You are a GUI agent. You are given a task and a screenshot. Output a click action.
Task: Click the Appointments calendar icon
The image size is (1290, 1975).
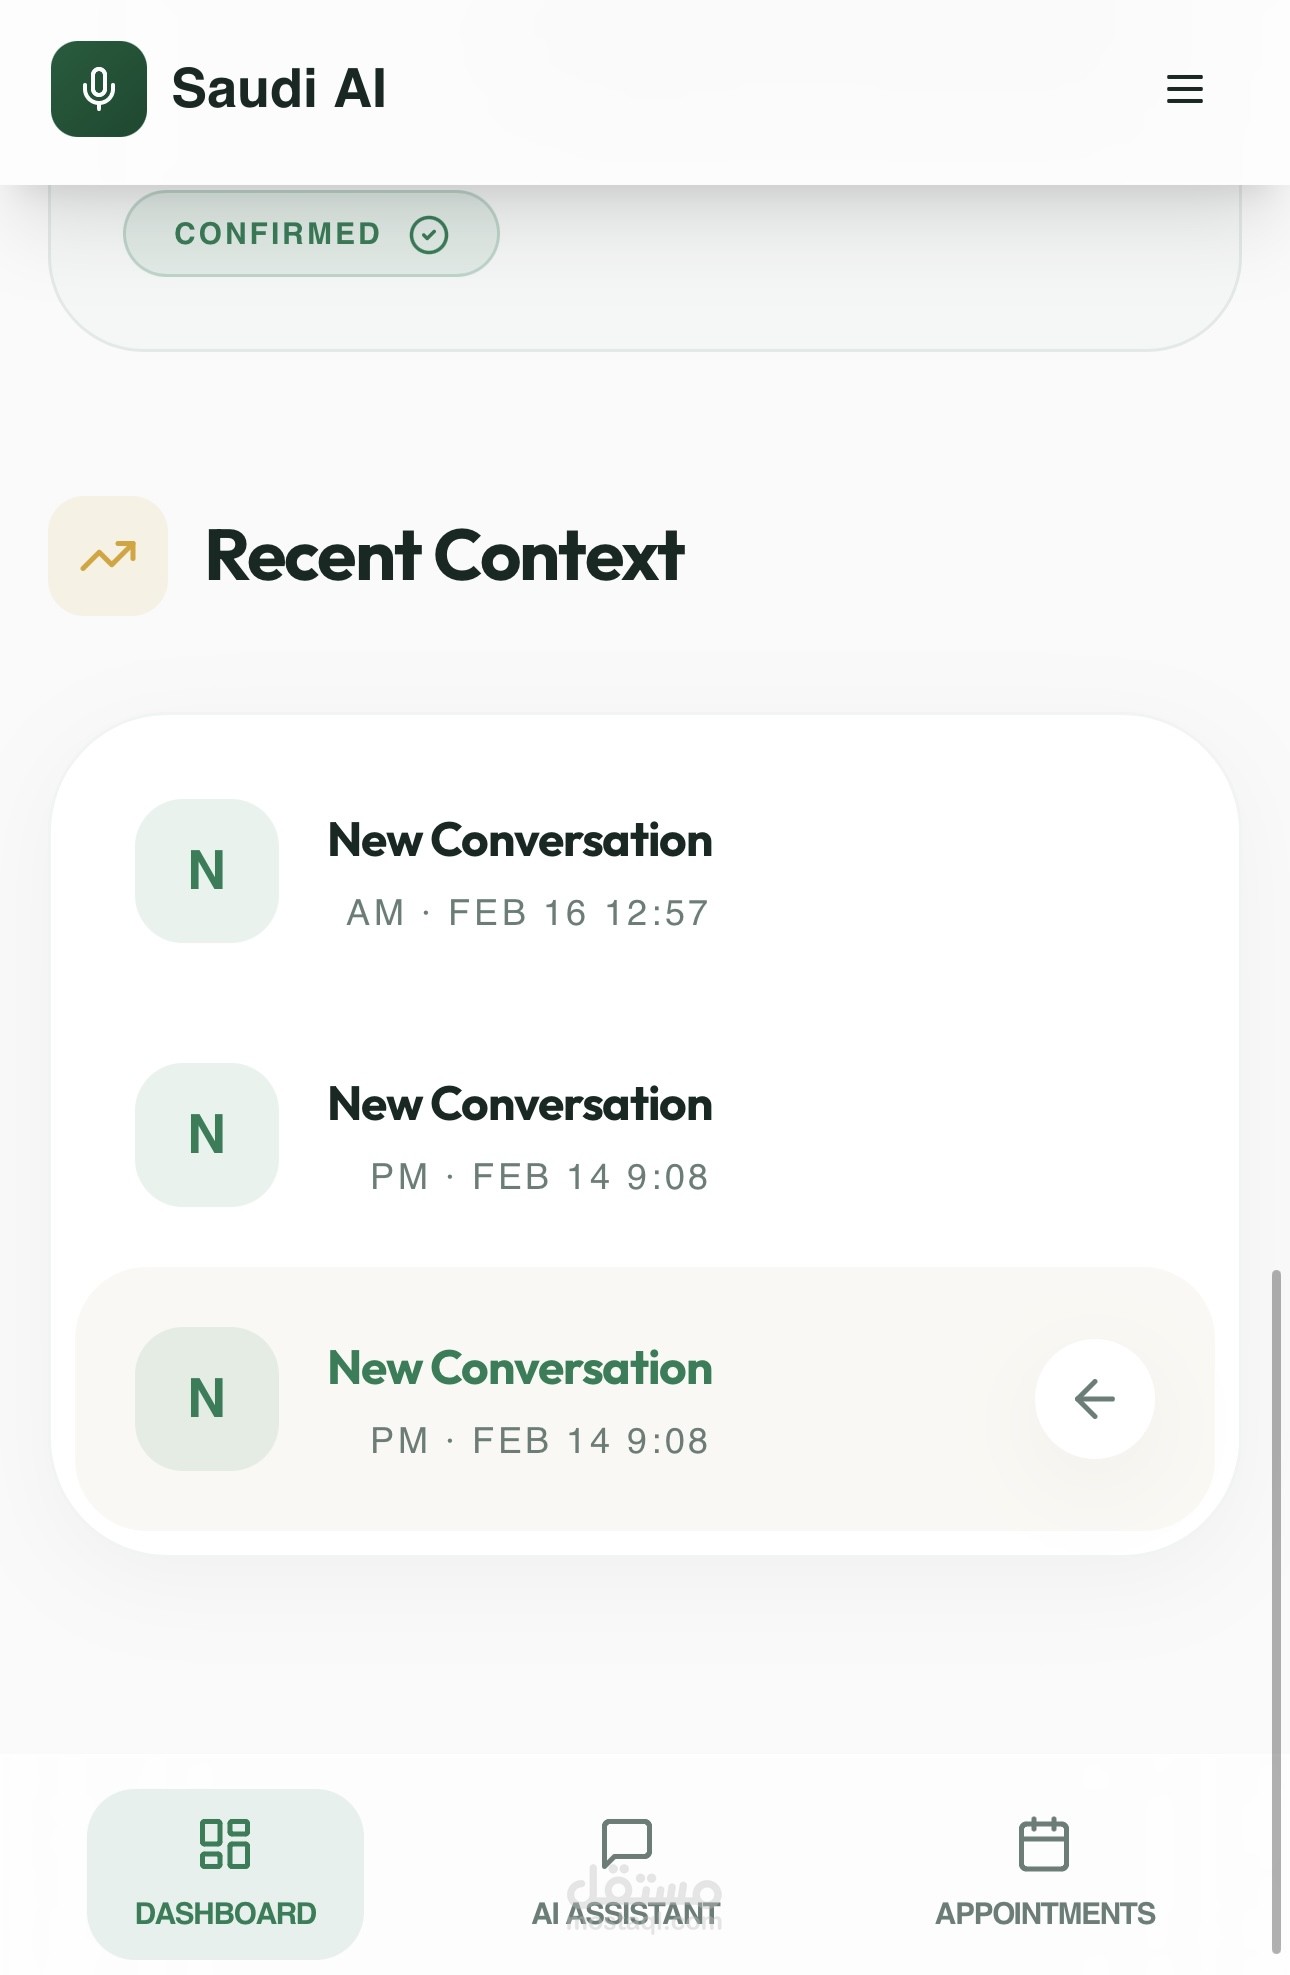[1044, 1843]
